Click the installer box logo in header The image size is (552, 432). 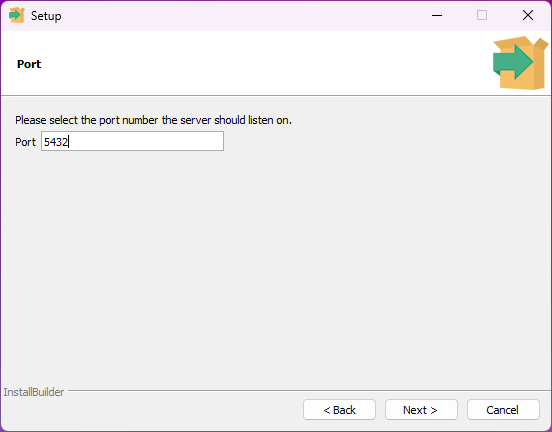(520, 63)
